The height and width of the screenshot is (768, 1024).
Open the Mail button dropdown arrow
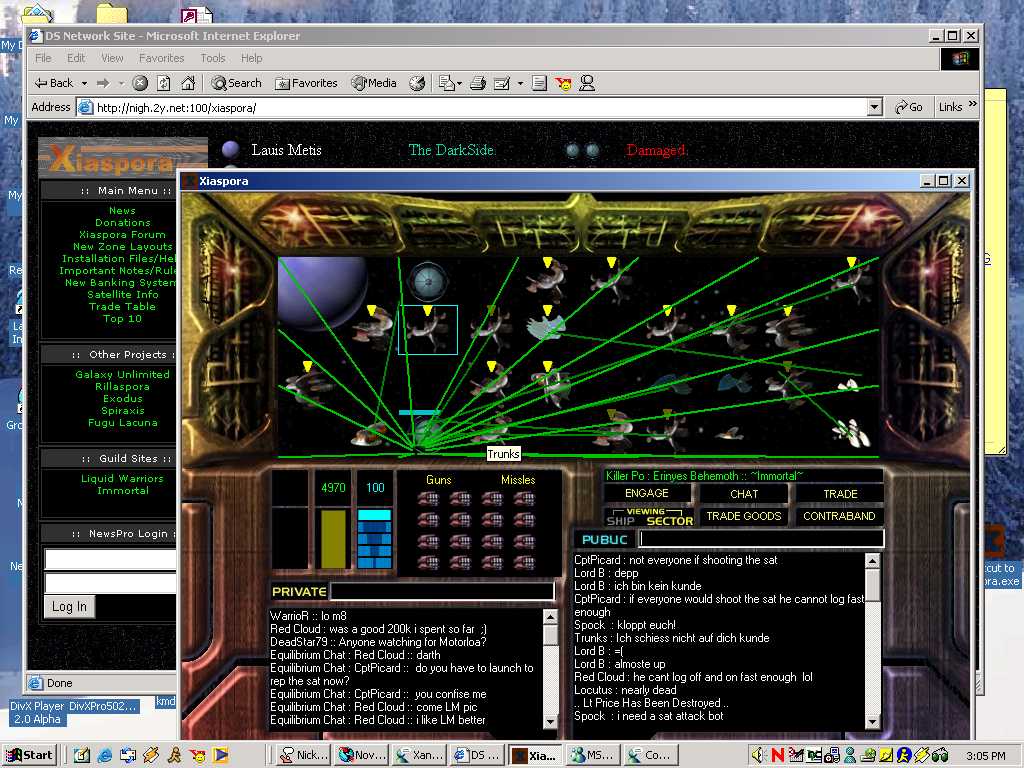tap(459, 83)
